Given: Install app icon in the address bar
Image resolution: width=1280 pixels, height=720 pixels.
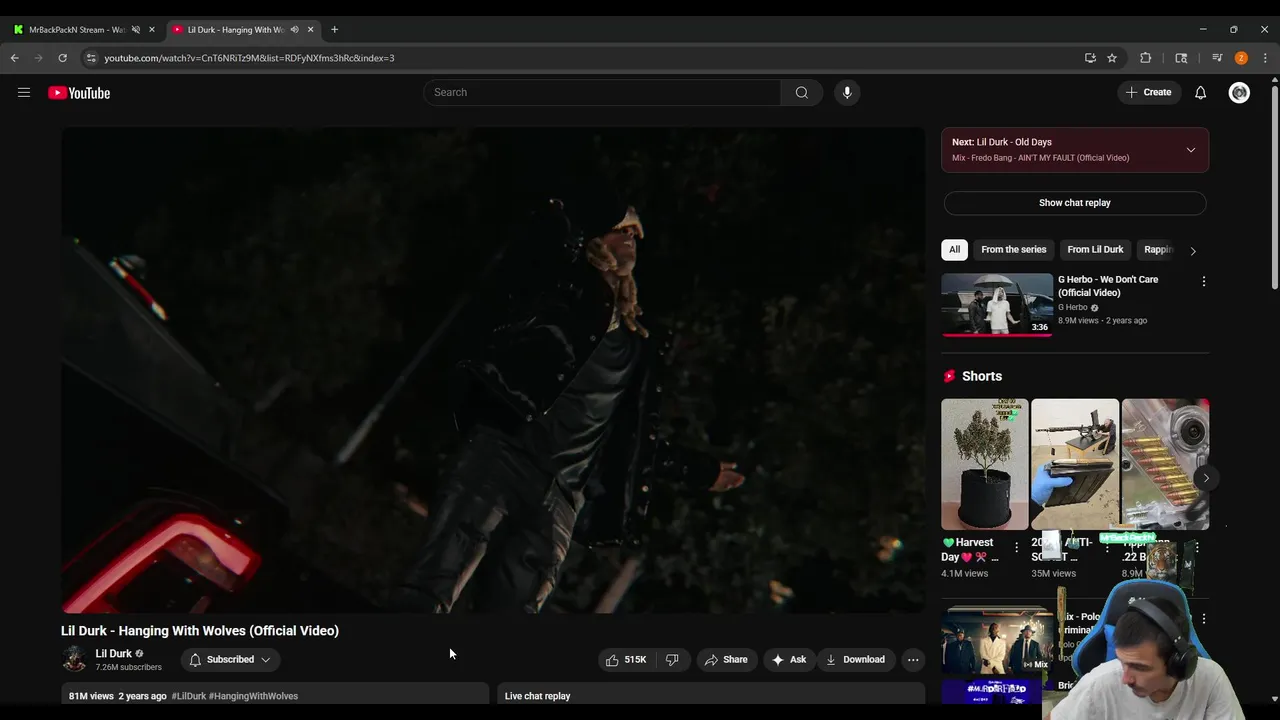Looking at the screenshot, I should pos(1090,58).
